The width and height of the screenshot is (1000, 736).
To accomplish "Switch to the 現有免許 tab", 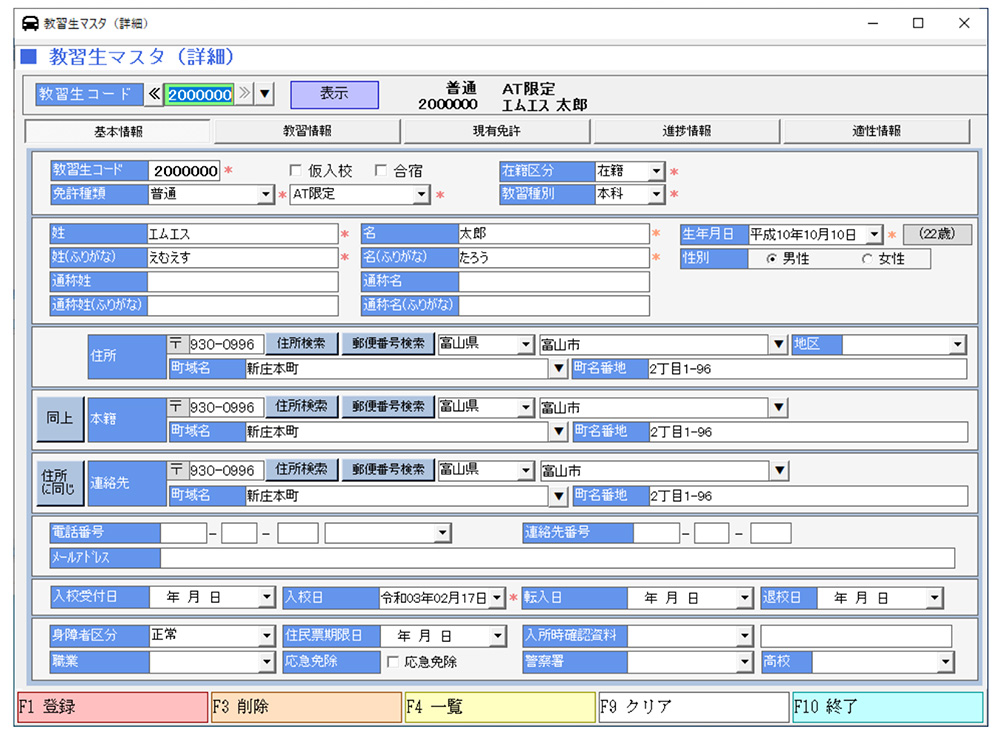I will click(497, 131).
